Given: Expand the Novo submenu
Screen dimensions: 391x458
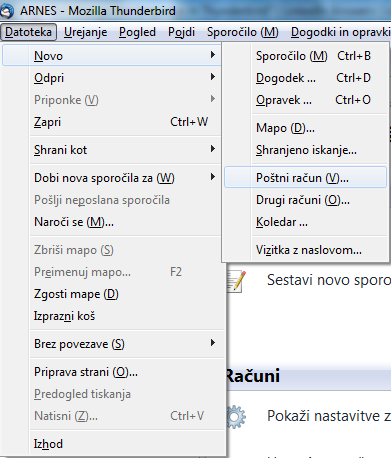Looking at the screenshot, I should point(112,55).
